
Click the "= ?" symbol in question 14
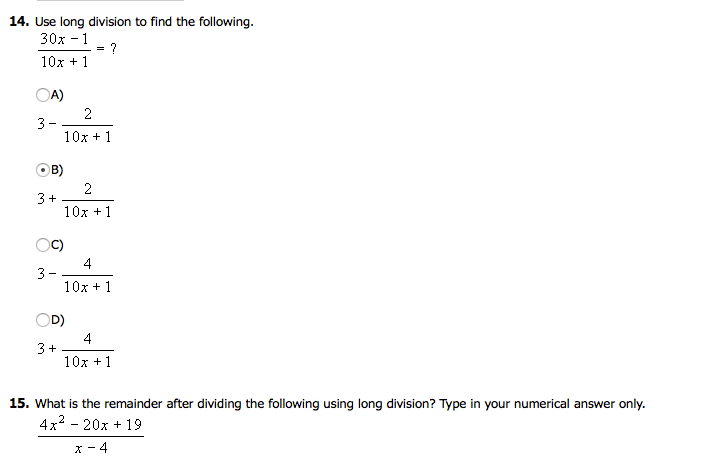pyautogui.click(x=106, y=48)
